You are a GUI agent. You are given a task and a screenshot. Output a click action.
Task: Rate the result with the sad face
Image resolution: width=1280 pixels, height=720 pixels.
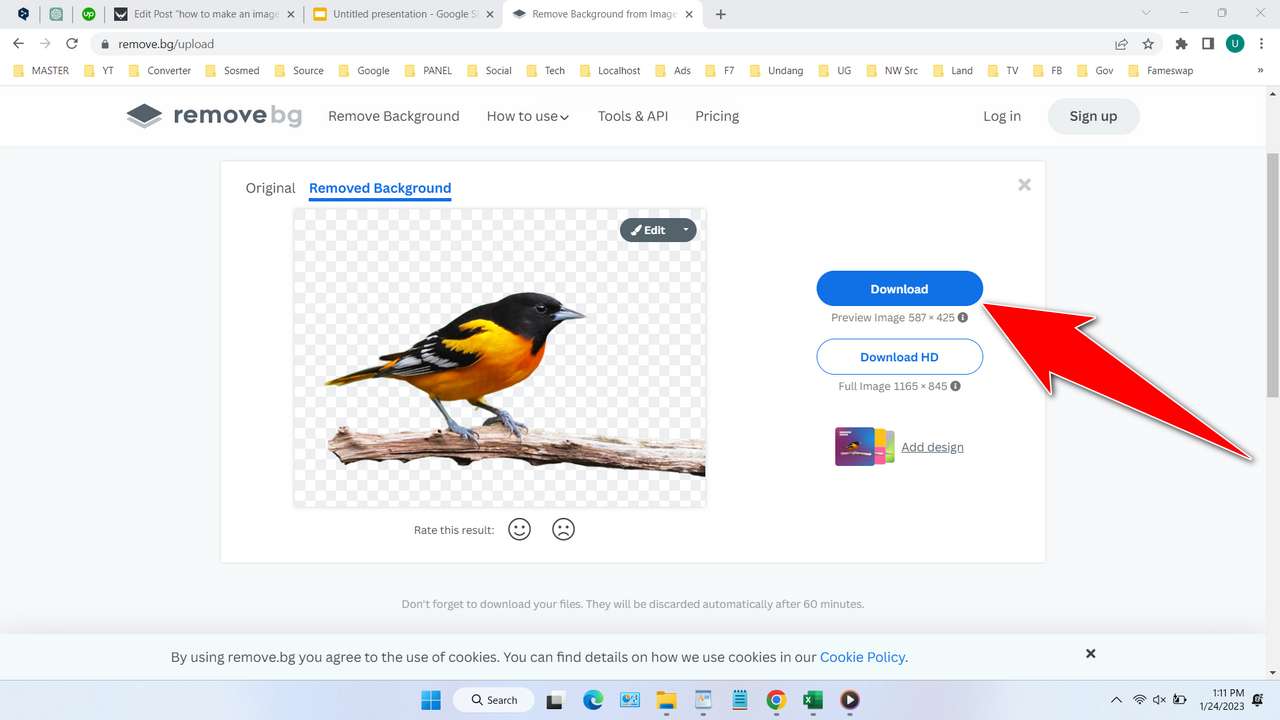(563, 529)
